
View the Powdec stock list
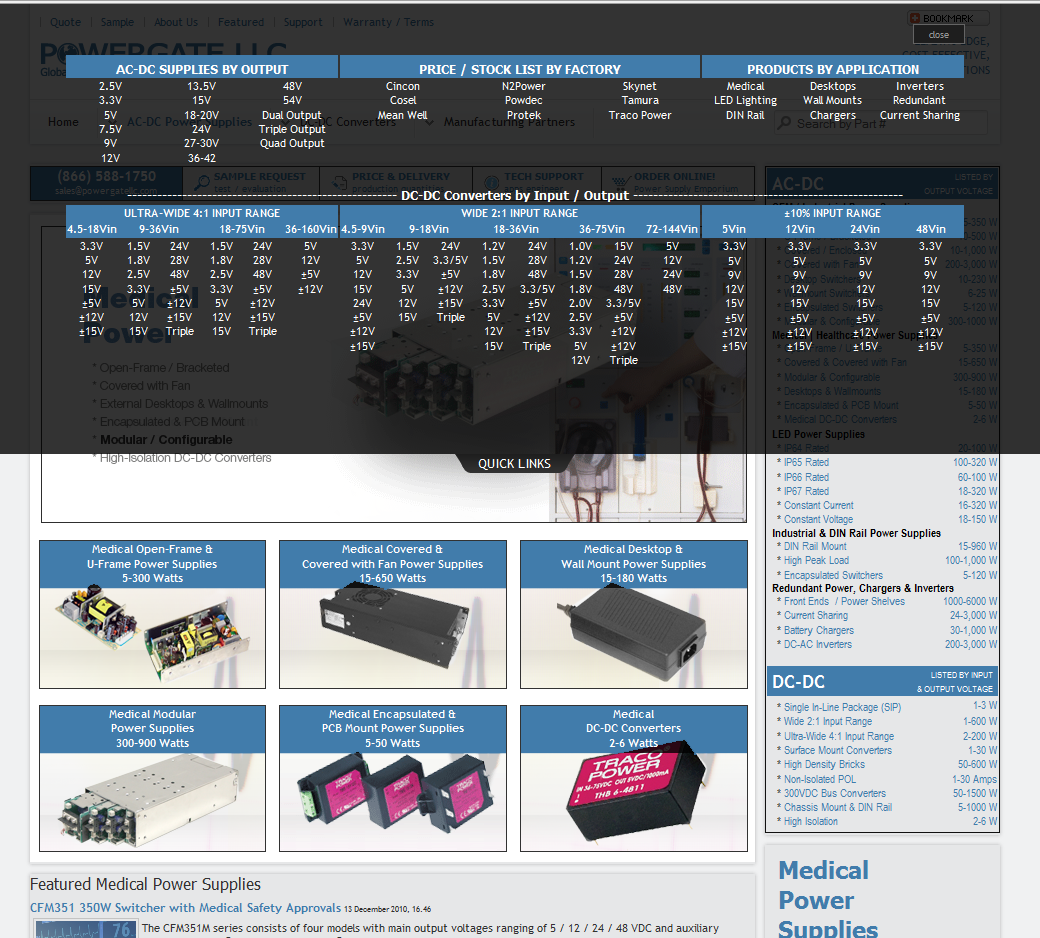click(523, 100)
